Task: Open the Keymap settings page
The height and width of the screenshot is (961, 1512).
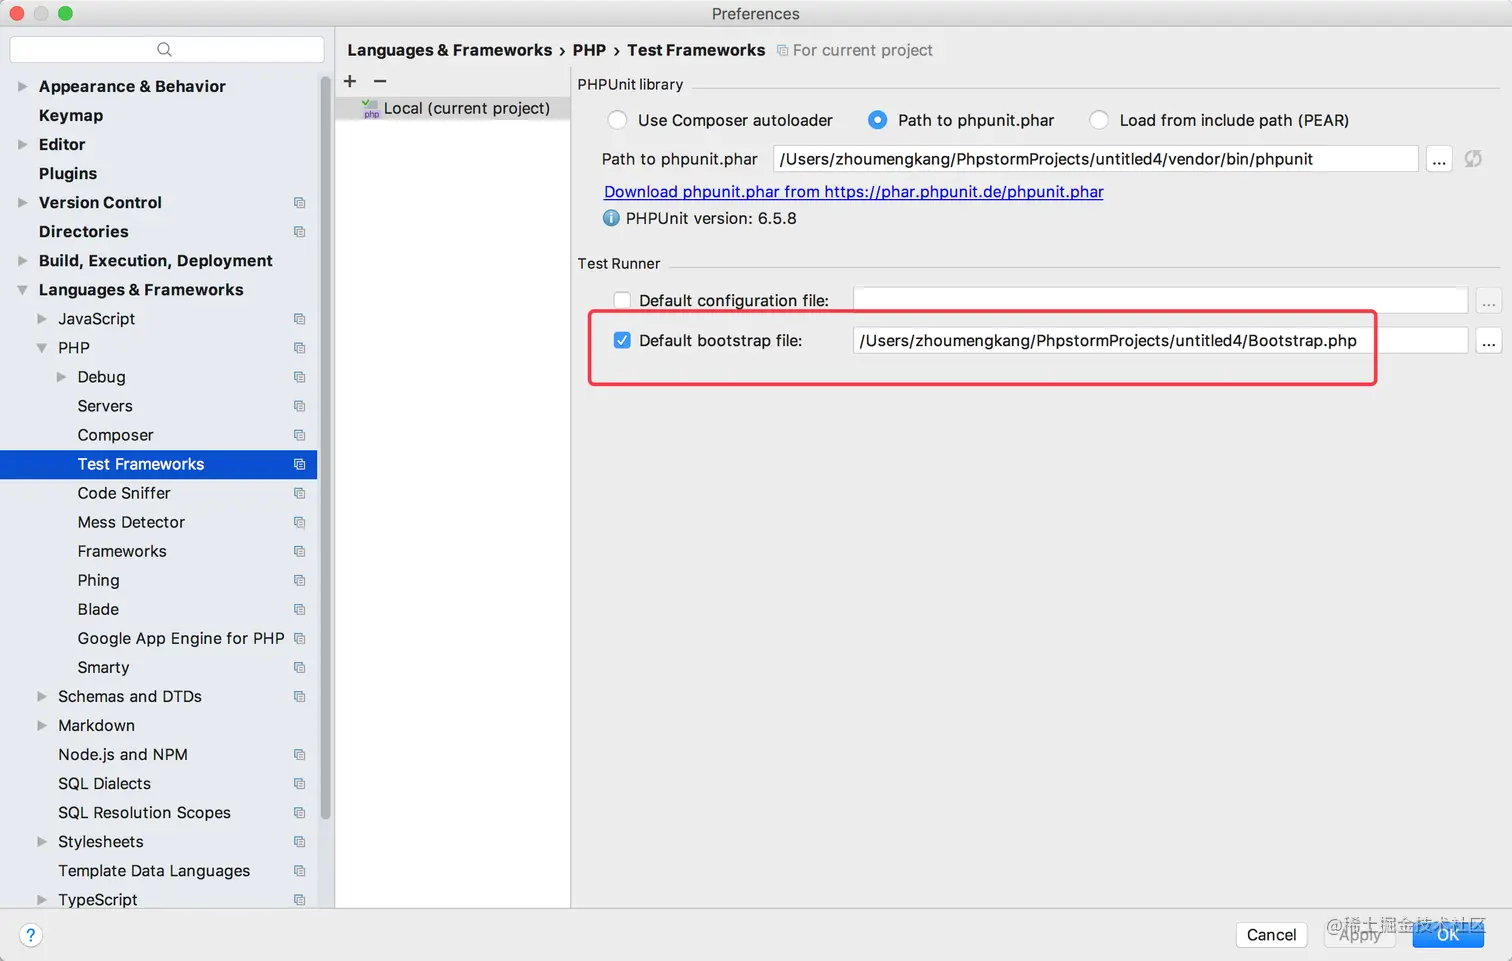Action: [x=71, y=116]
